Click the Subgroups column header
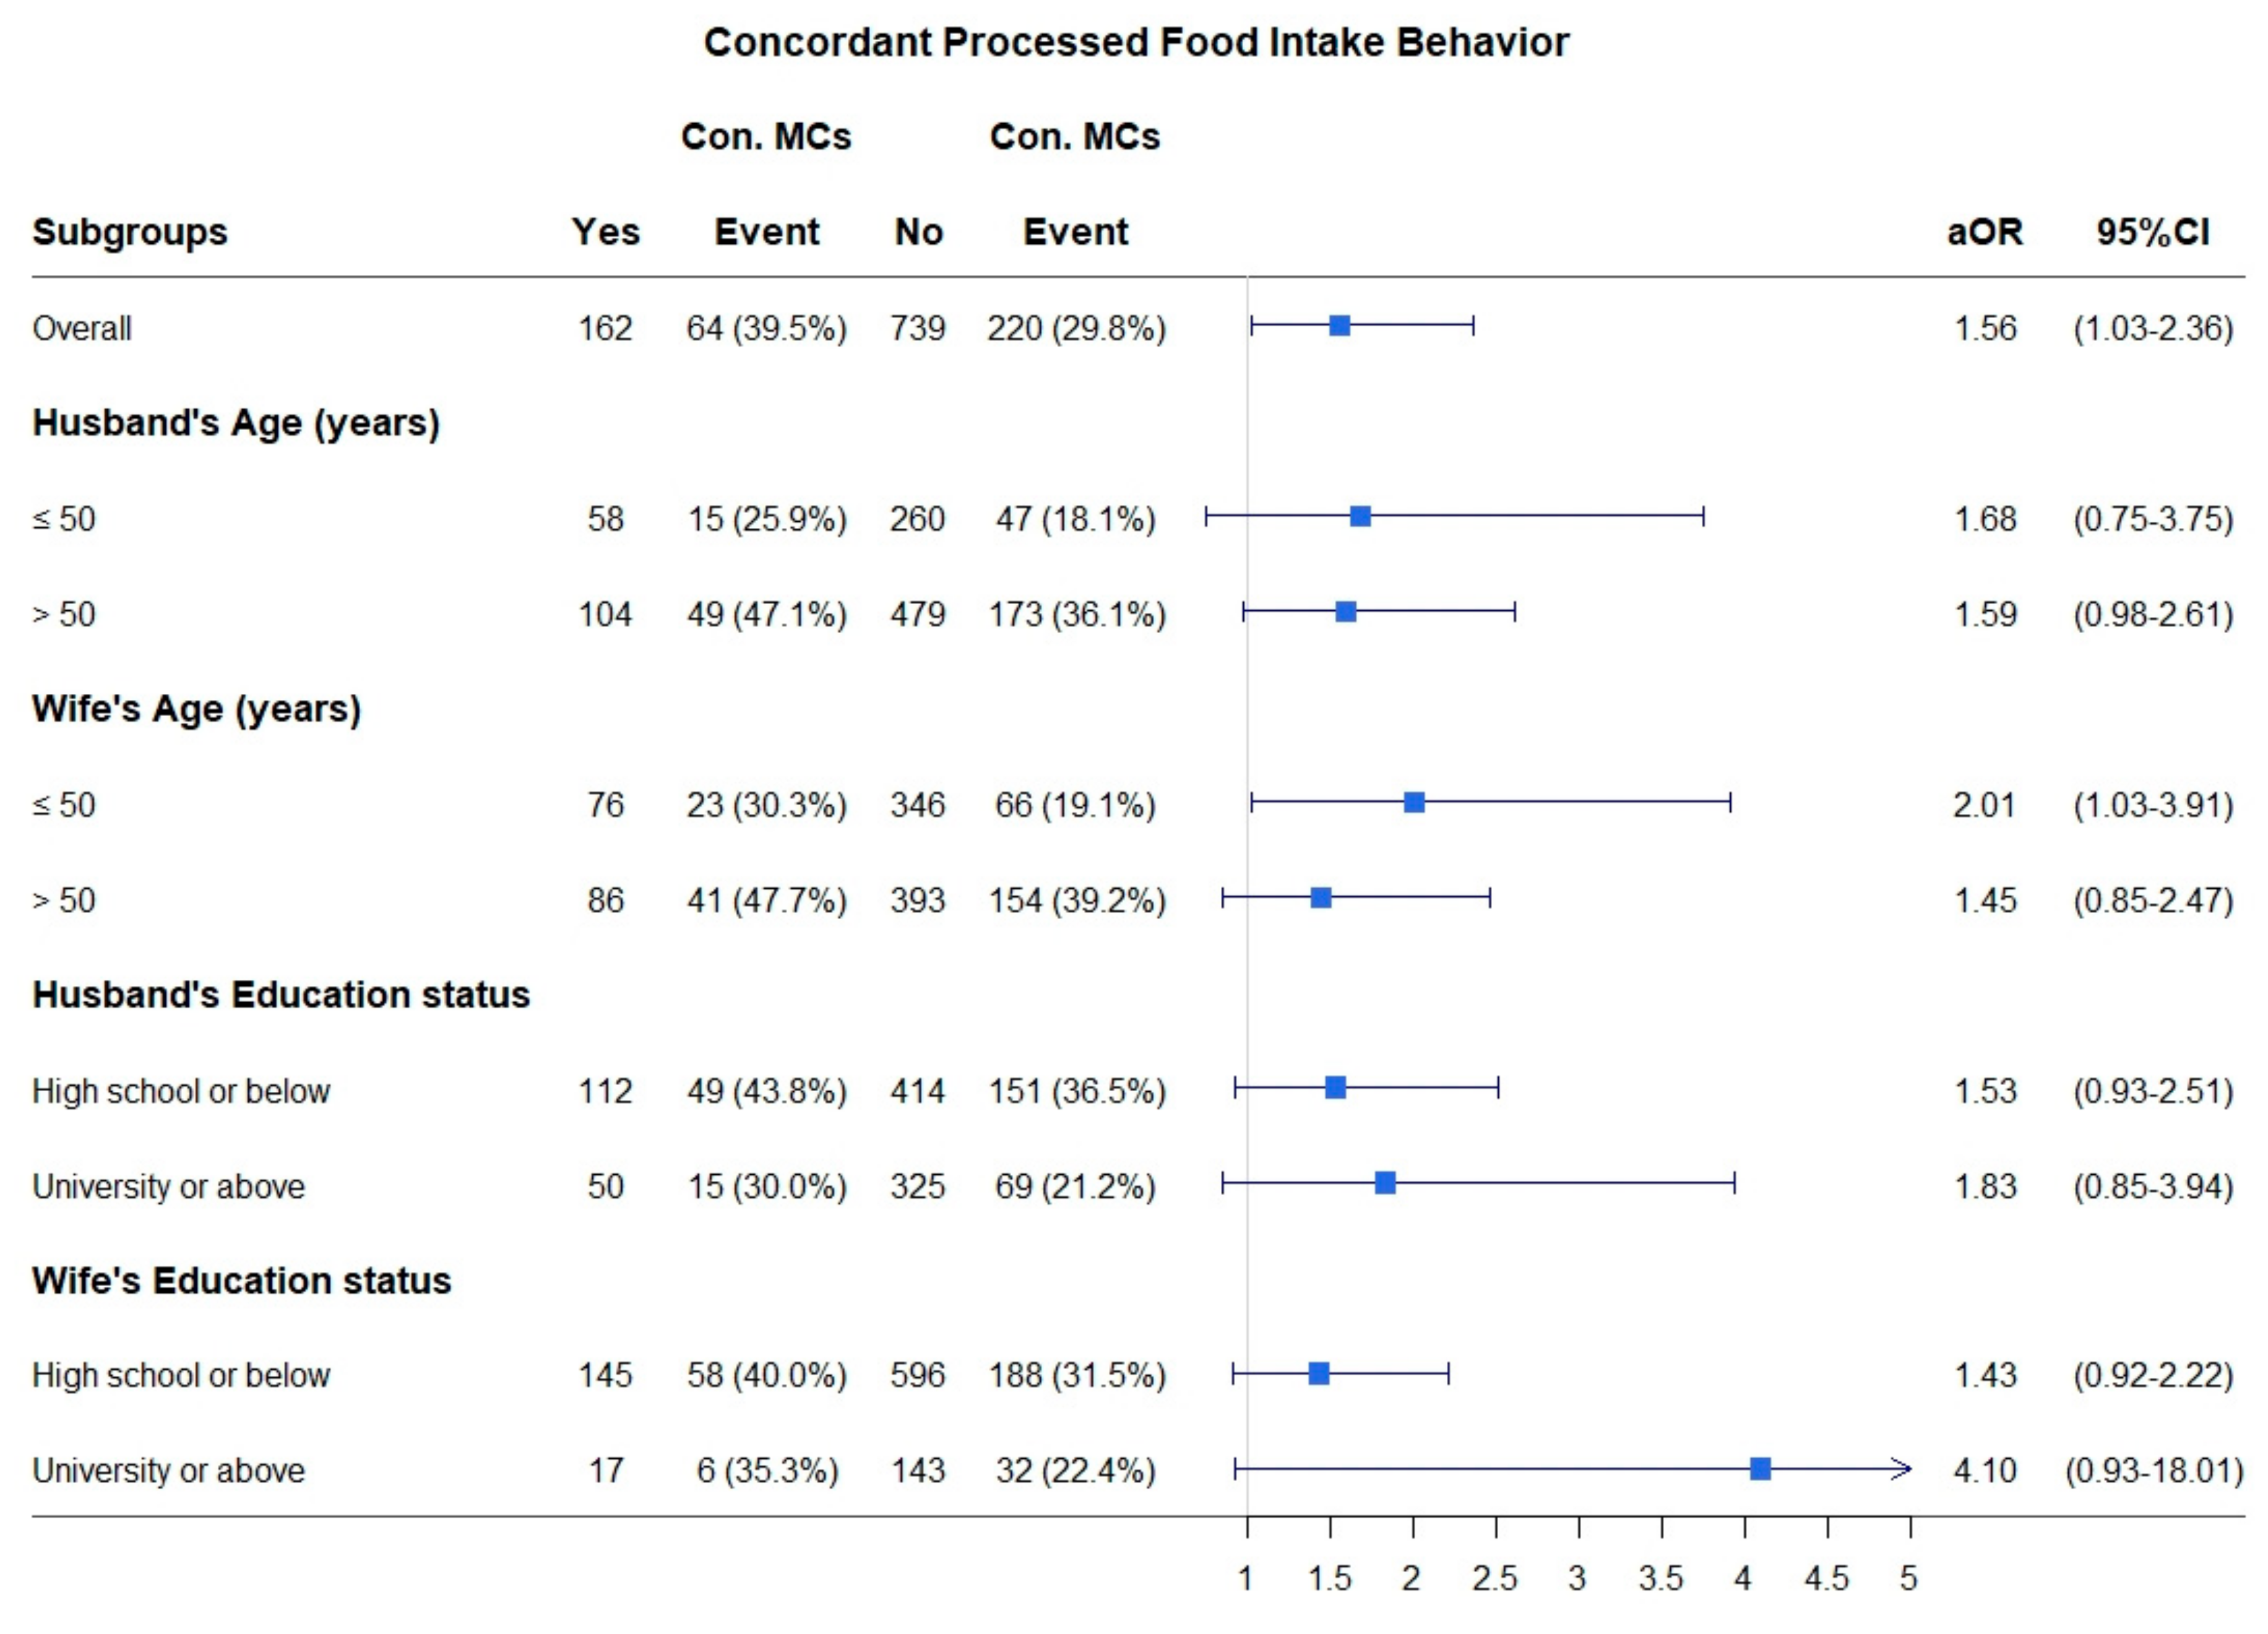 [x=130, y=232]
